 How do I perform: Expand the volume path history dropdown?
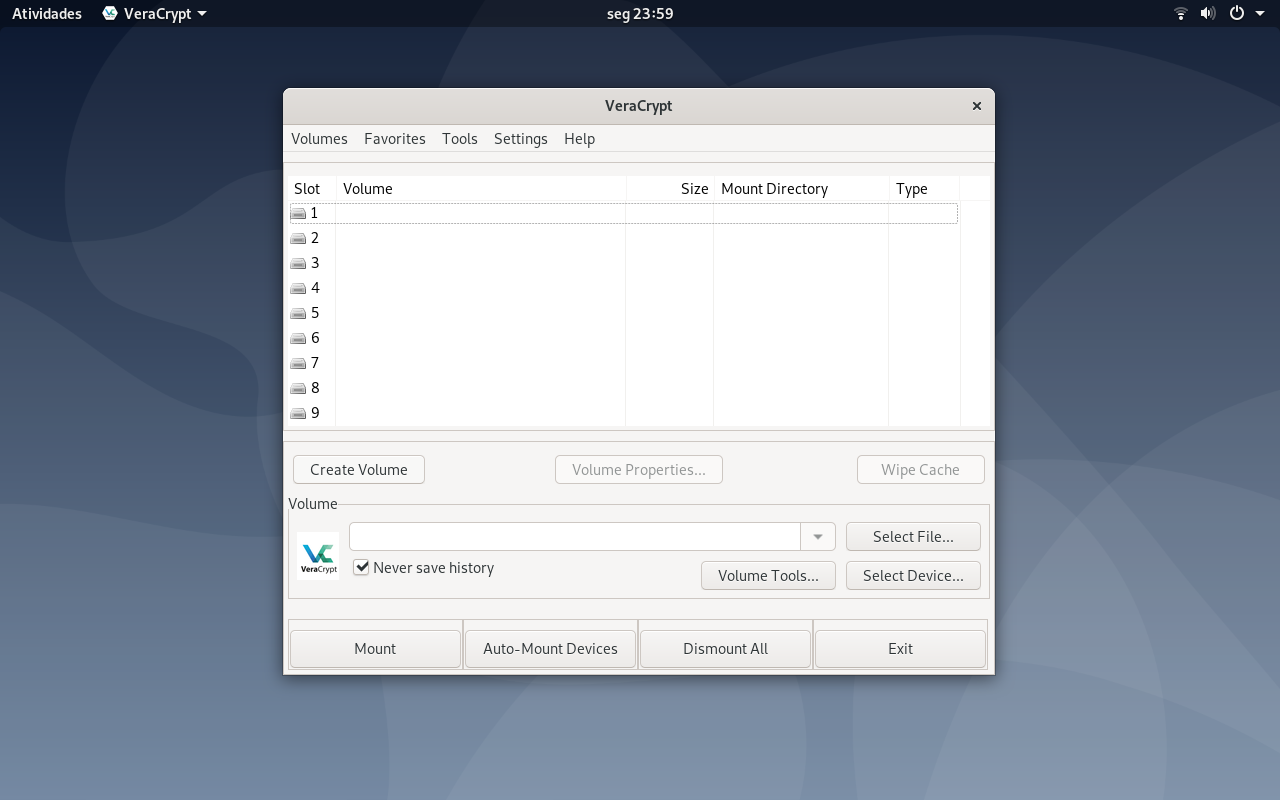(x=817, y=537)
